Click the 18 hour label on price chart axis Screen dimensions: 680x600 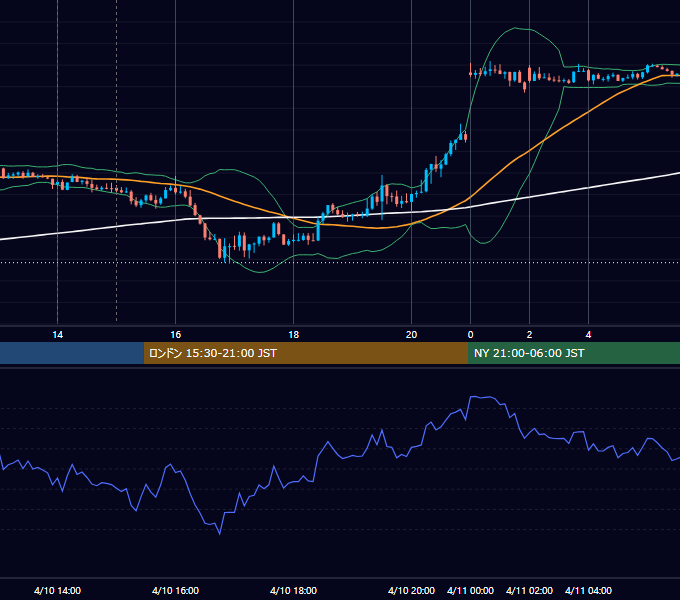coord(294,335)
